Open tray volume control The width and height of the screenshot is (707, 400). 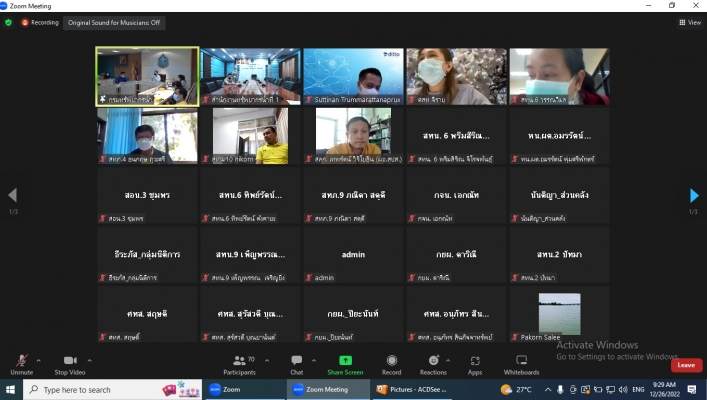(x=623, y=390)
